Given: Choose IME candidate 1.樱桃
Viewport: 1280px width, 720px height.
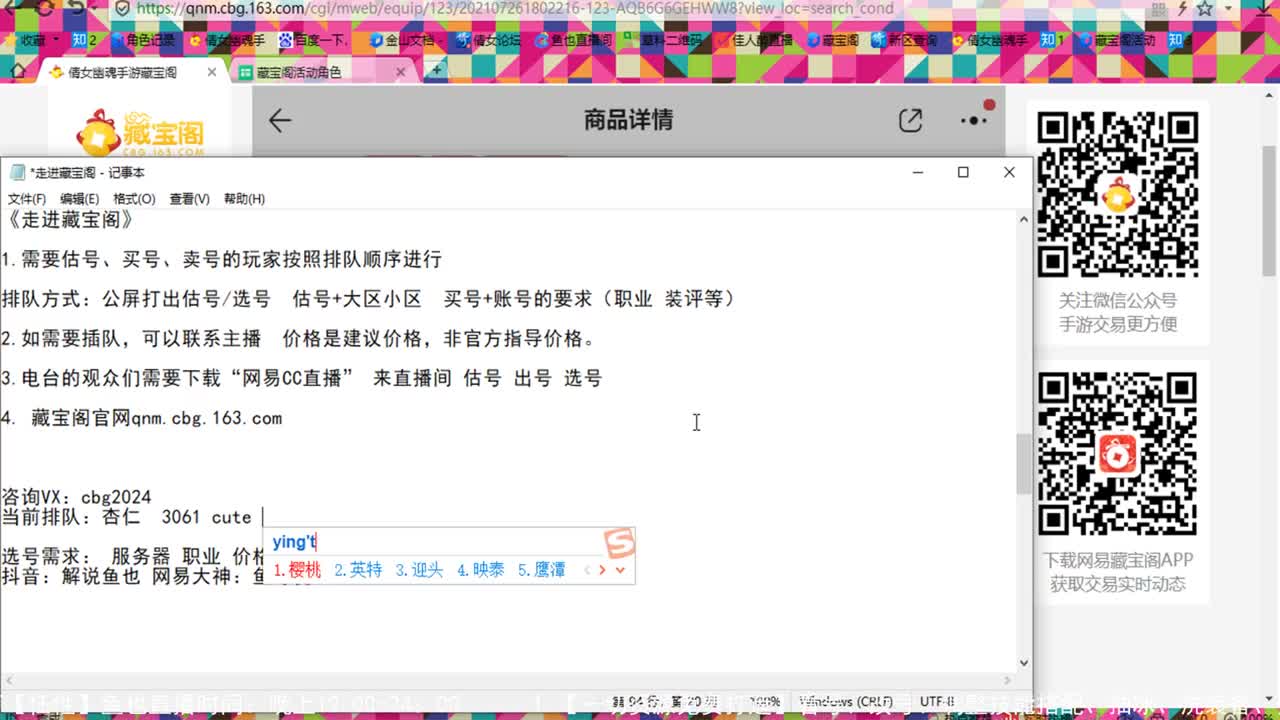Looking at the screenshot, I should (297, 570).
